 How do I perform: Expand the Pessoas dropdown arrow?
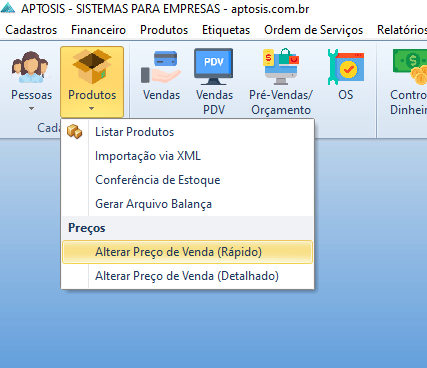point(31,108)
